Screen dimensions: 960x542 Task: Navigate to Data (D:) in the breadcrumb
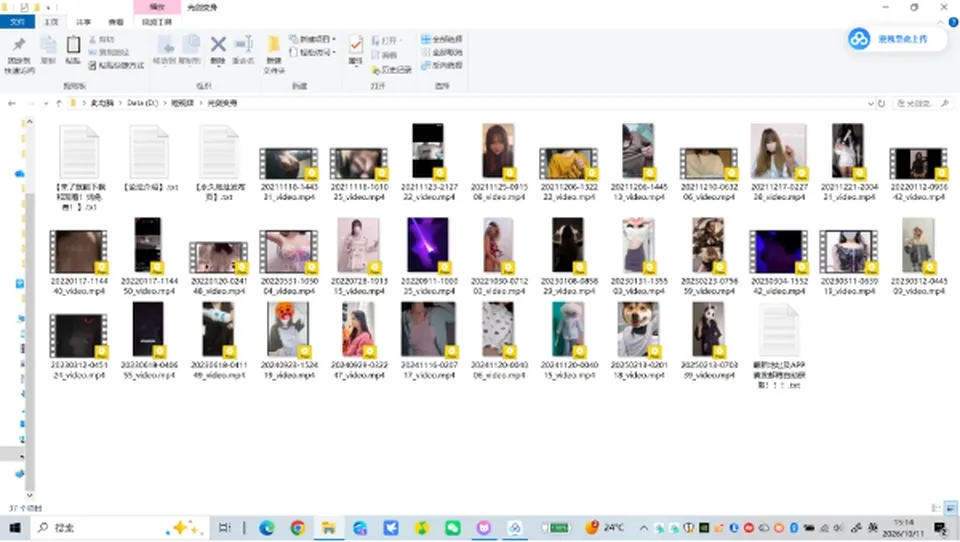tap(143, 104)
